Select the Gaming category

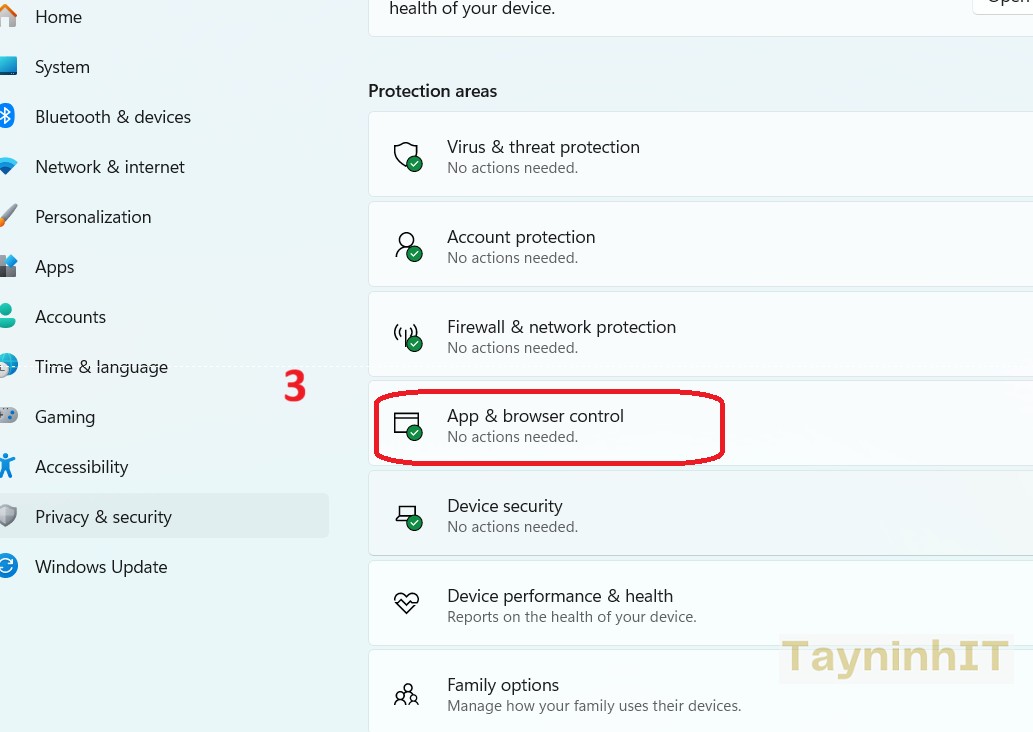65,417
